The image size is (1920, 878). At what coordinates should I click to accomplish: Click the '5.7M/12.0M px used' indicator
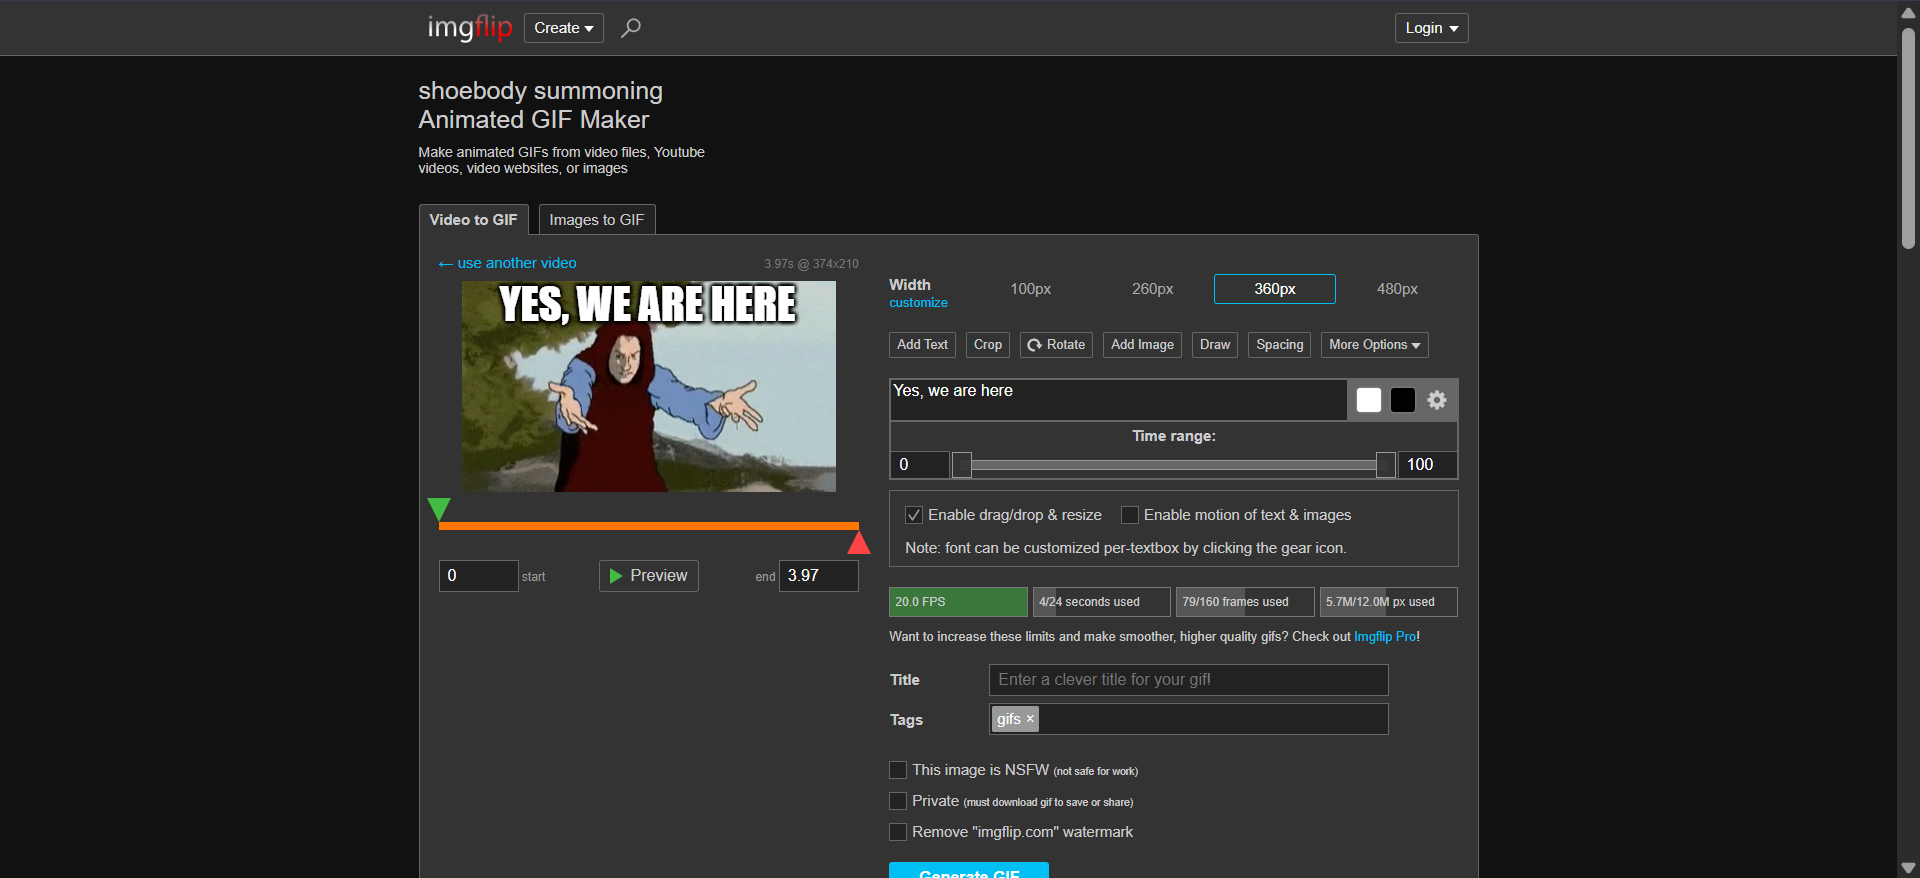point(1388,602)
